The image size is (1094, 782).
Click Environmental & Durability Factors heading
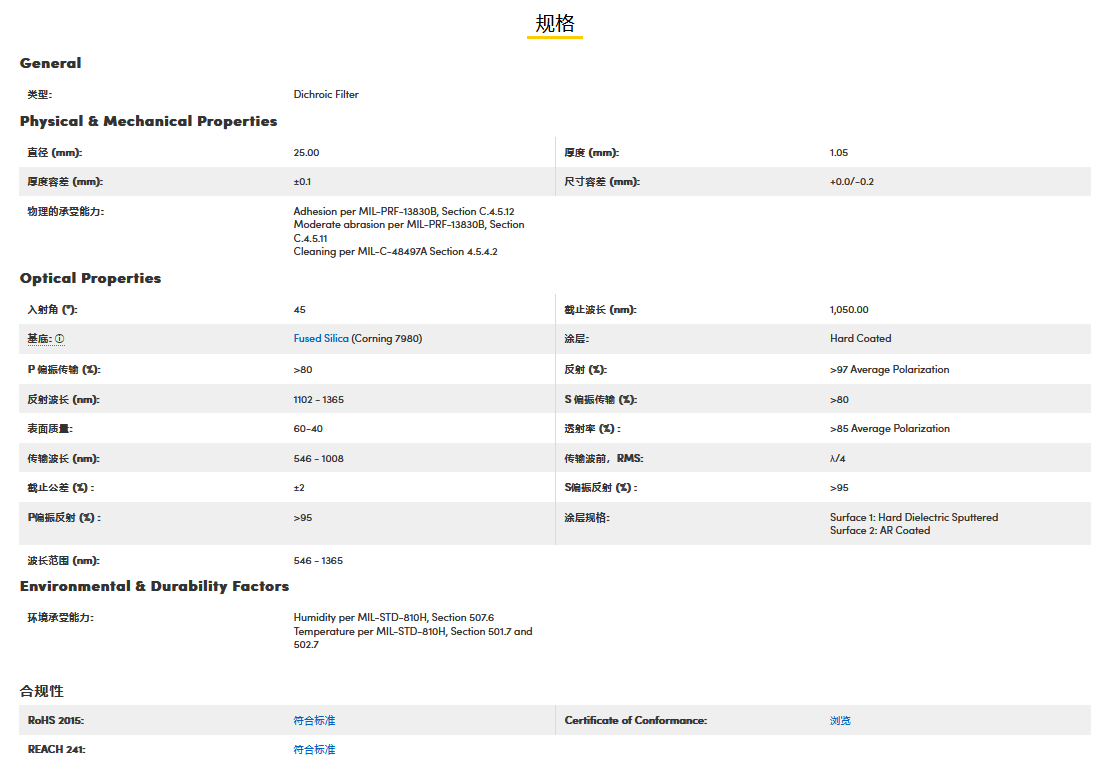154,586
